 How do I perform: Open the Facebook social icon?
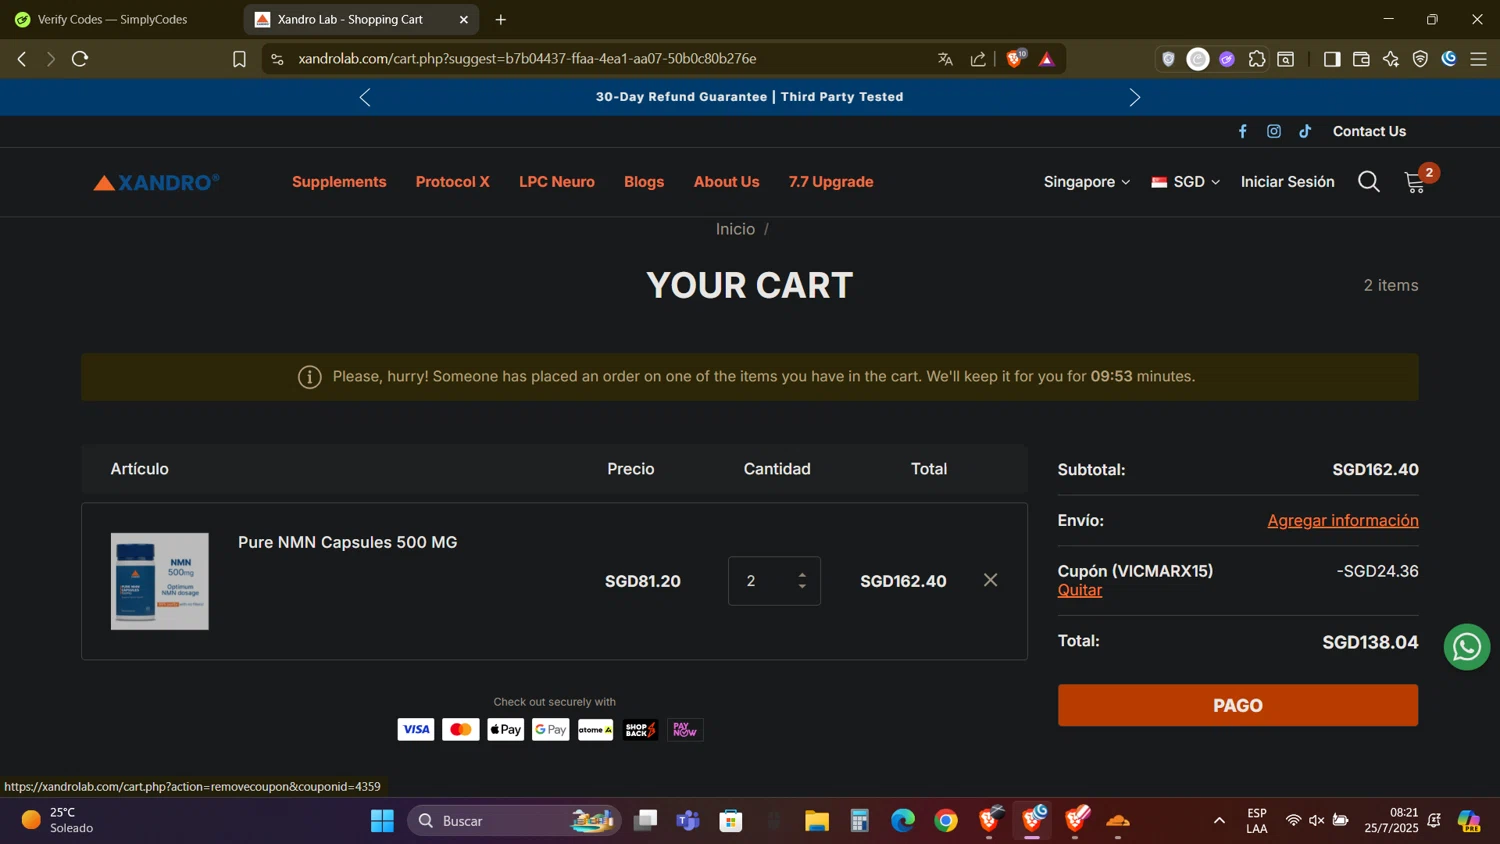click(x=1243, y=131)
